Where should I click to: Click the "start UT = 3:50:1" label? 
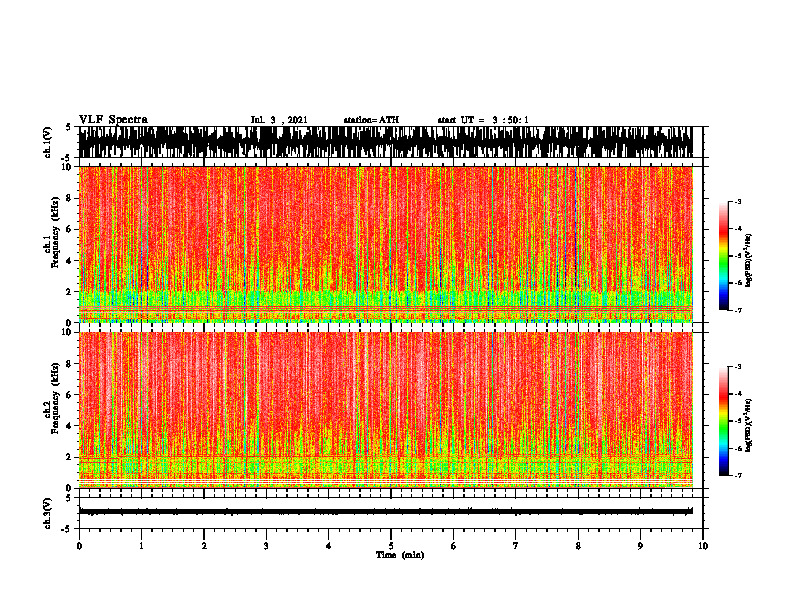pyautogui.click(x=483, y=120)
